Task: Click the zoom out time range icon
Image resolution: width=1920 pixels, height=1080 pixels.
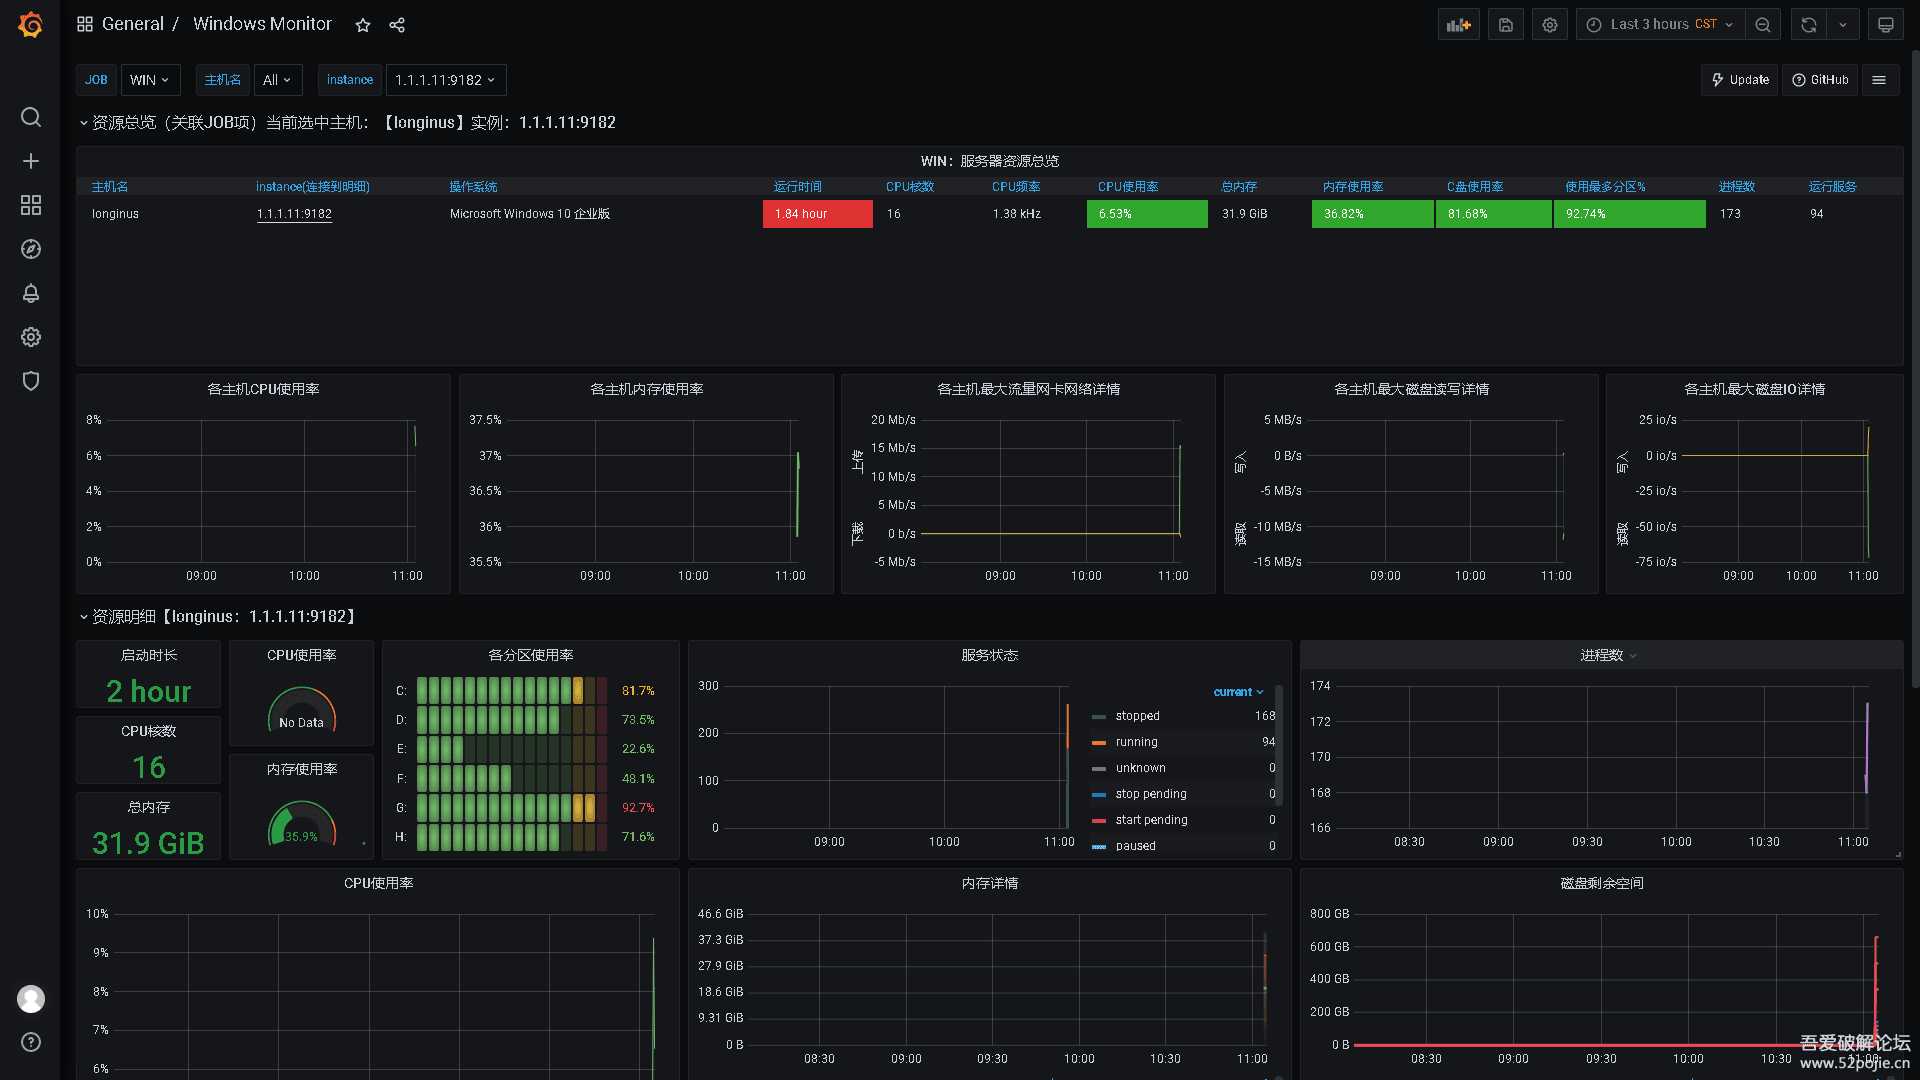Action: tap(1763, 25)
